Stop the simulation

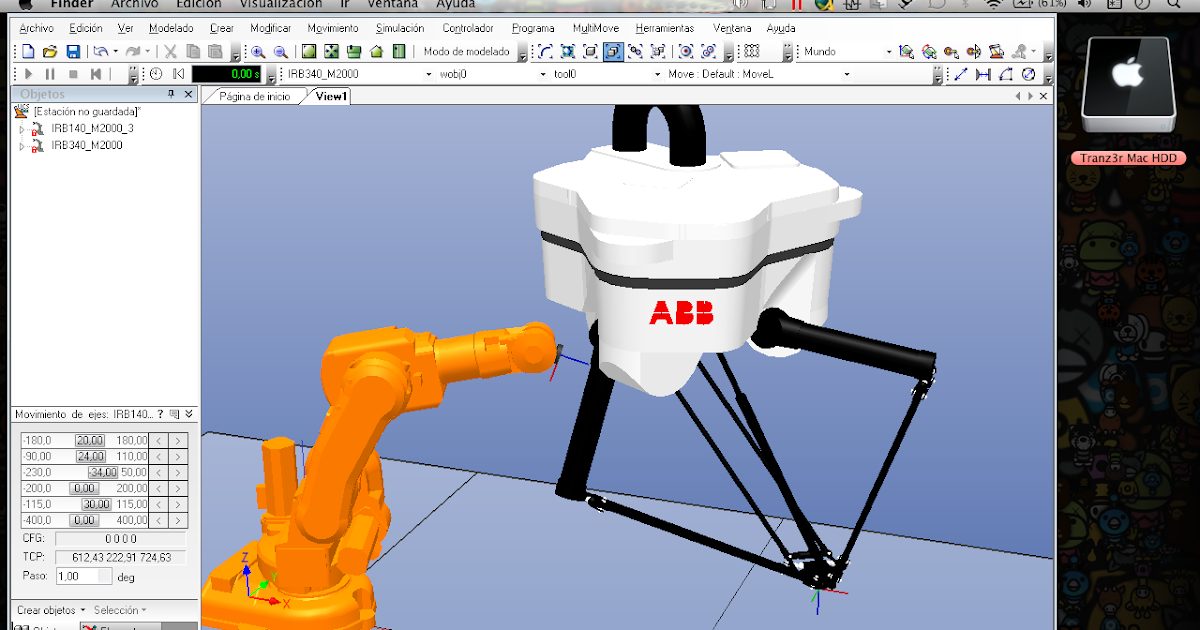(73, 74)
